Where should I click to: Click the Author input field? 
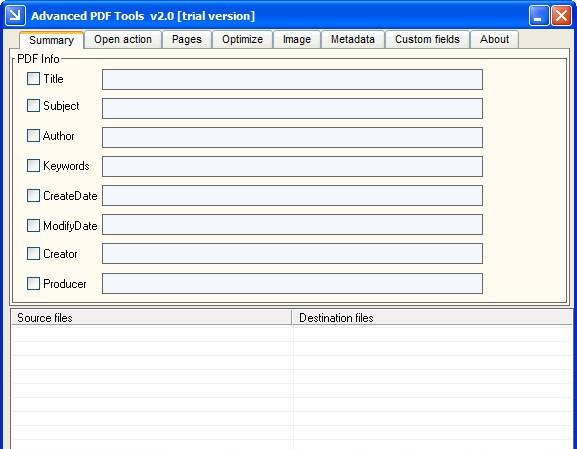point(293,137)
